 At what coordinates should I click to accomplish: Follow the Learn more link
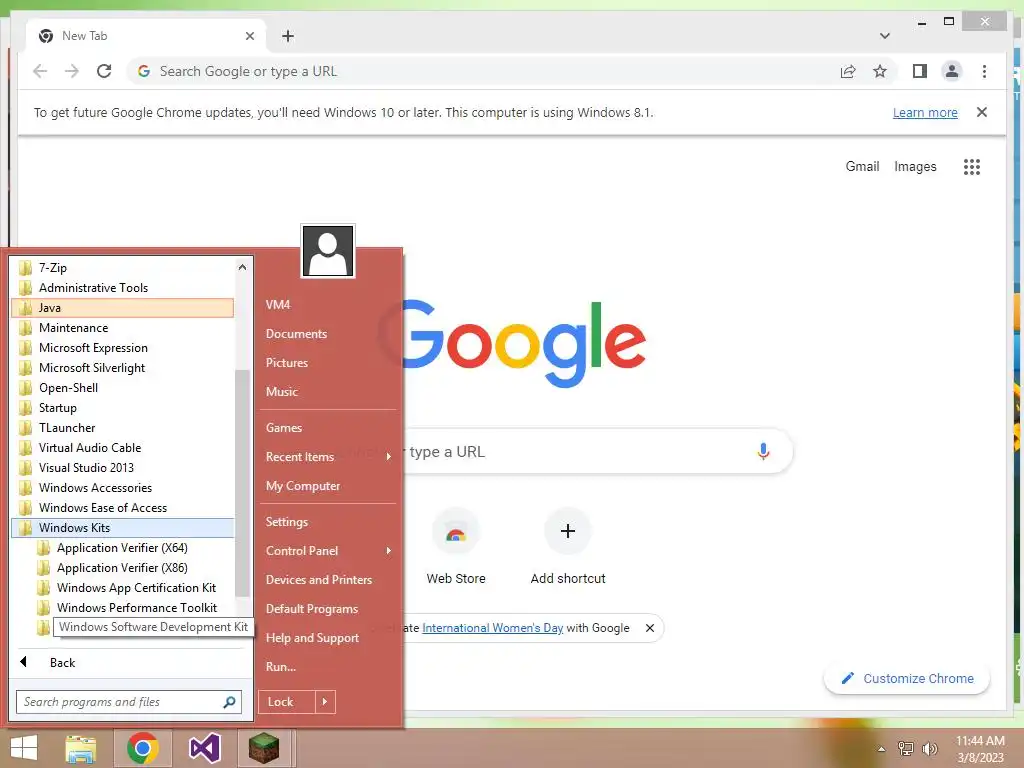point(925,112)
